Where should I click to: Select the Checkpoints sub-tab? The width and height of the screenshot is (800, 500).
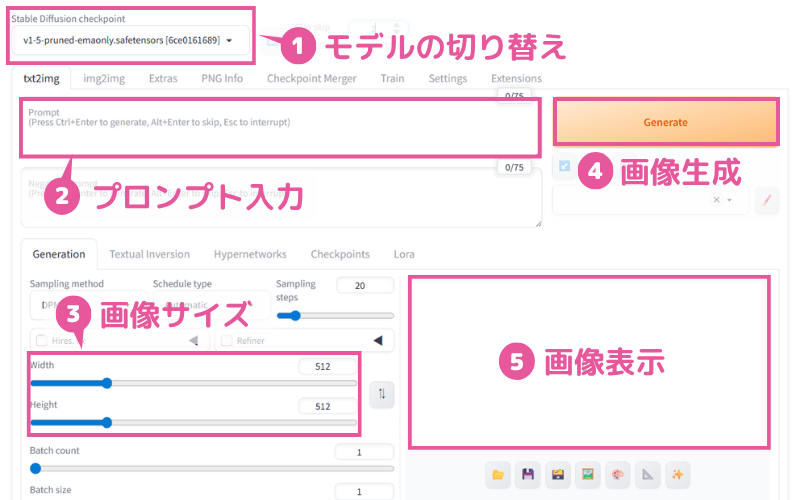(340, 254)
